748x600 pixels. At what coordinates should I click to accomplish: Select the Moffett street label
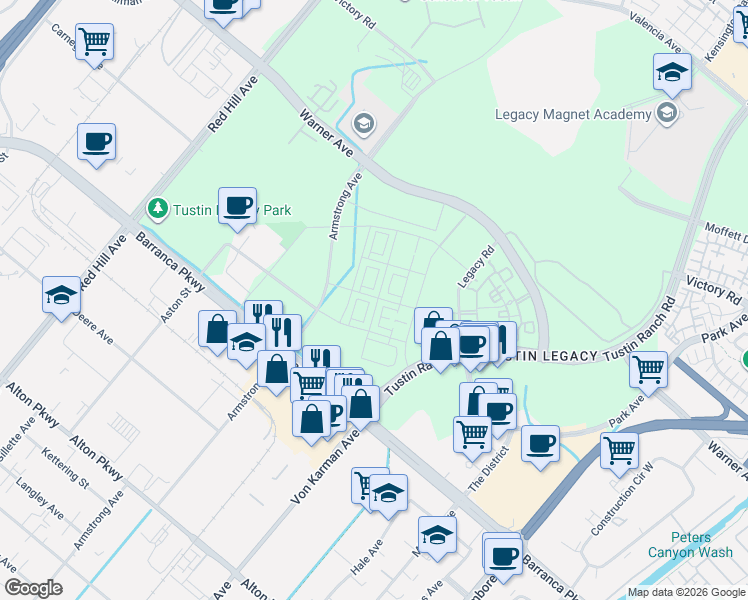pyautogui.click(x=726, y=233)
